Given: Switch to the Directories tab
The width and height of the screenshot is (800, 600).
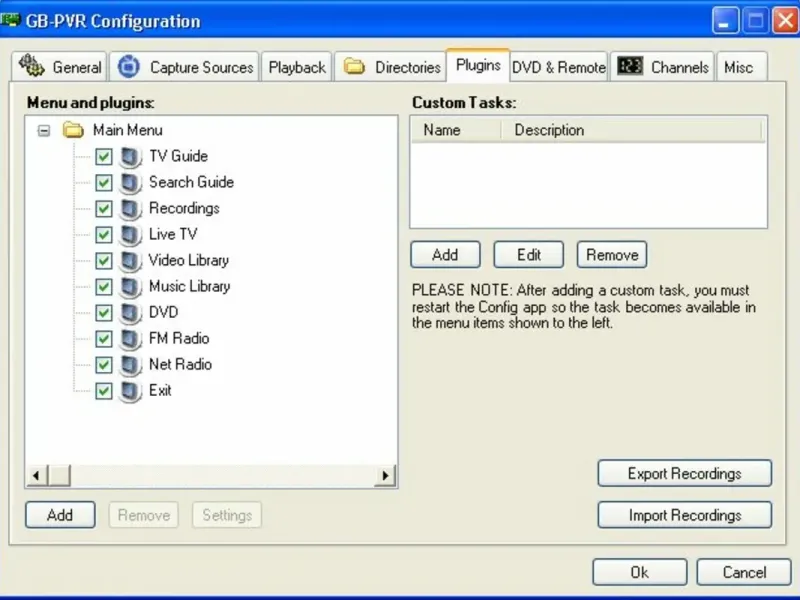Looking at the screenshot, I should pos(390,67).
